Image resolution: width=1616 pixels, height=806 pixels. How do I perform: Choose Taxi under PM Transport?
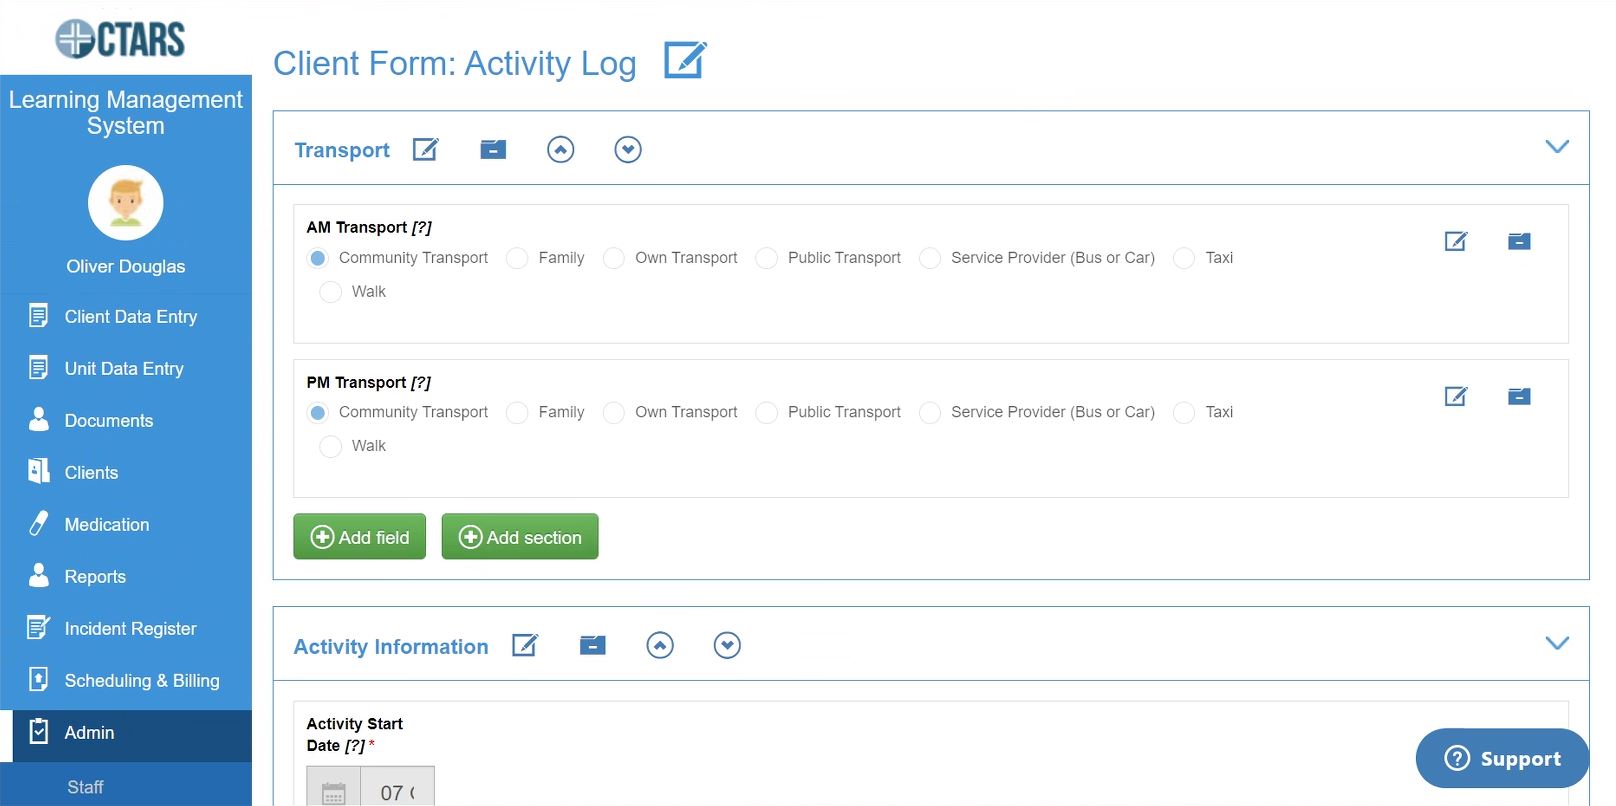1184,413
